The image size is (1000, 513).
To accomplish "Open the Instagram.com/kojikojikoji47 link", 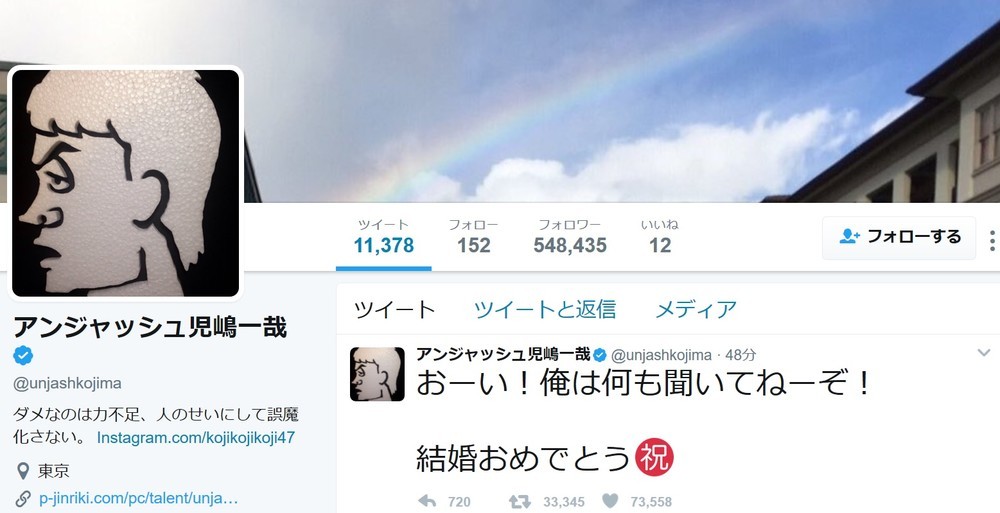I will [x=196, y=438].
